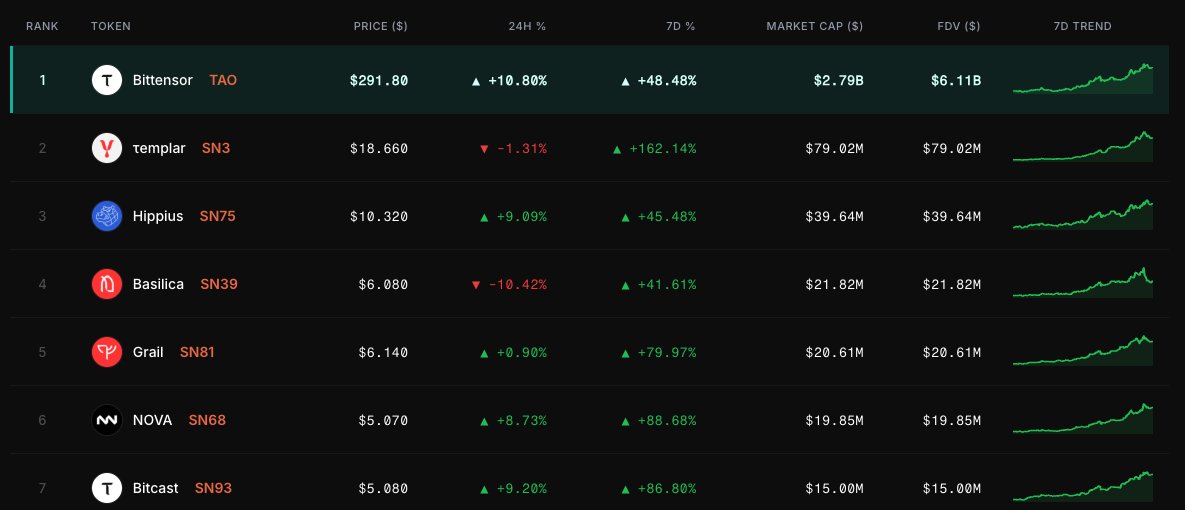The width and height of the screenshot is (1185, 510).
Task: Open NOVA 7D trend sparkline chart
Action: click(x=1083, y=419)
